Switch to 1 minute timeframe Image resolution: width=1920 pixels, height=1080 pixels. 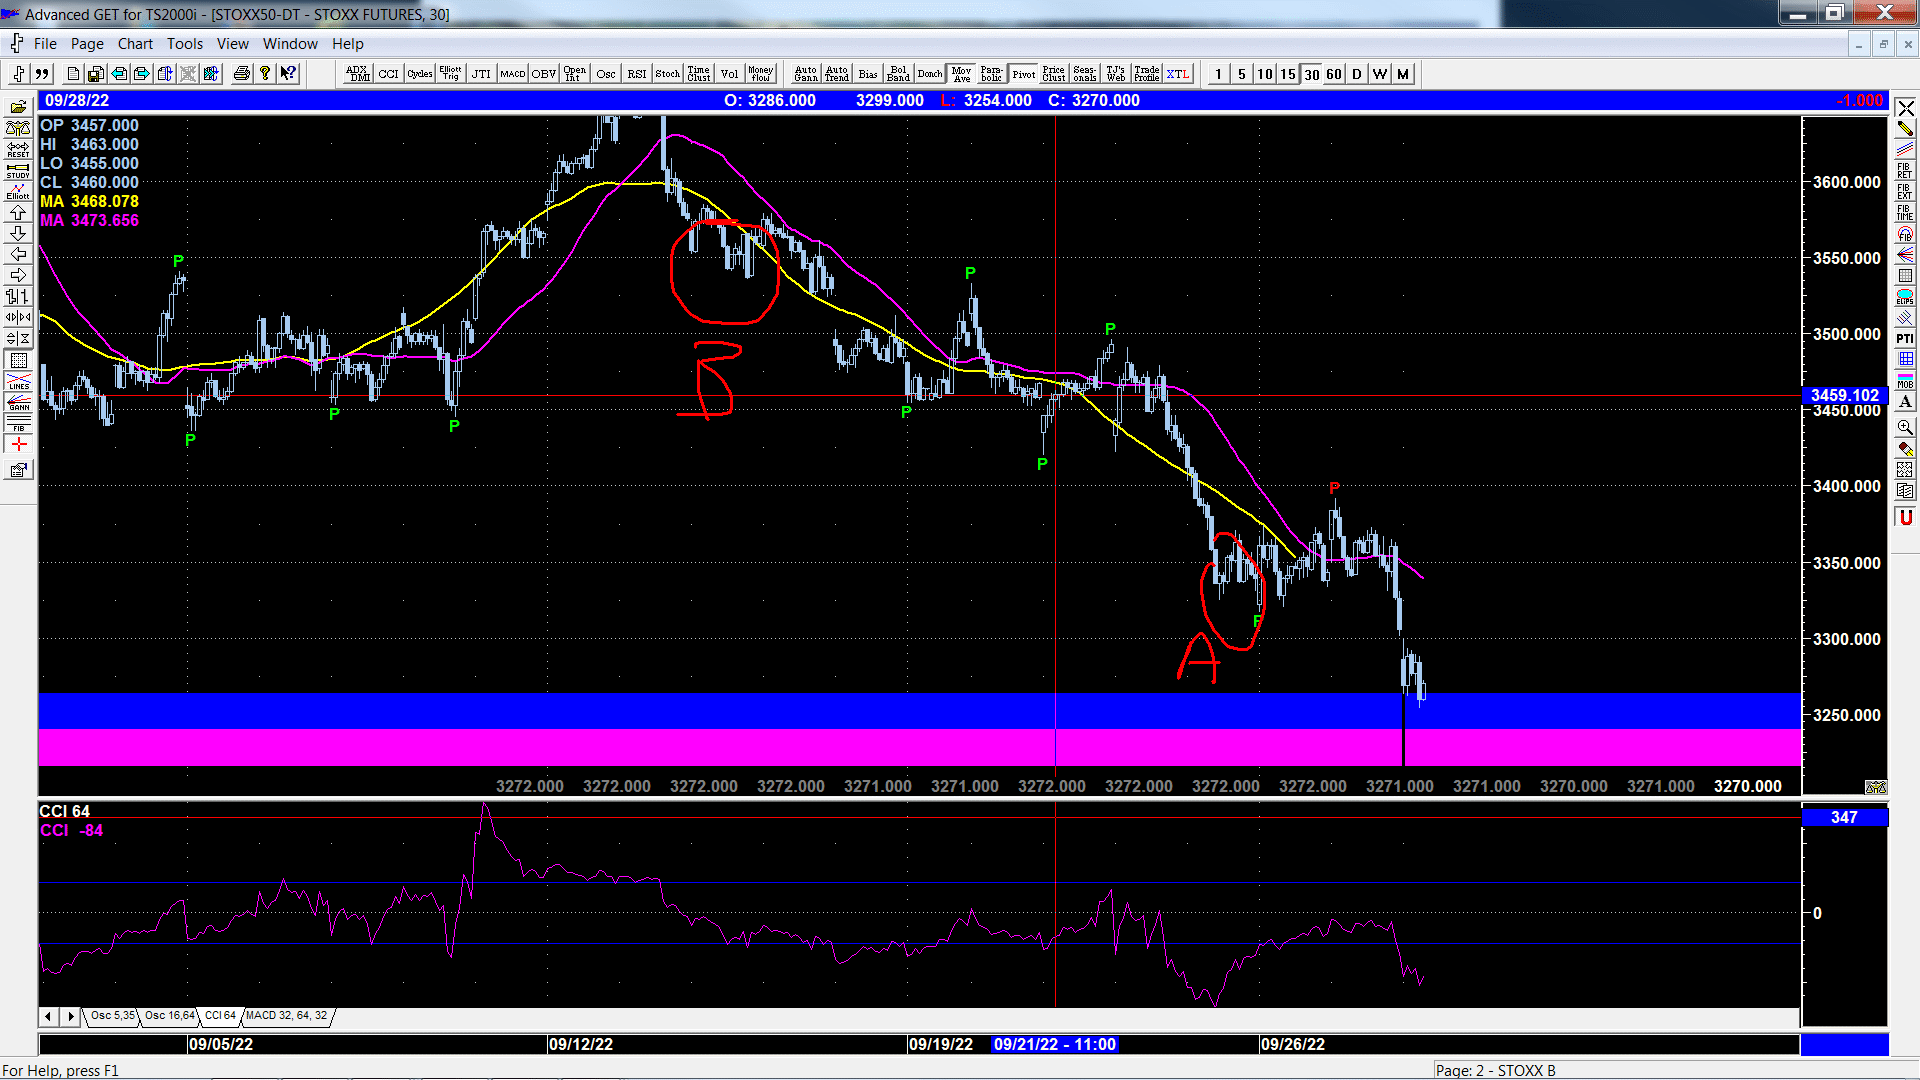[1219, 74]
